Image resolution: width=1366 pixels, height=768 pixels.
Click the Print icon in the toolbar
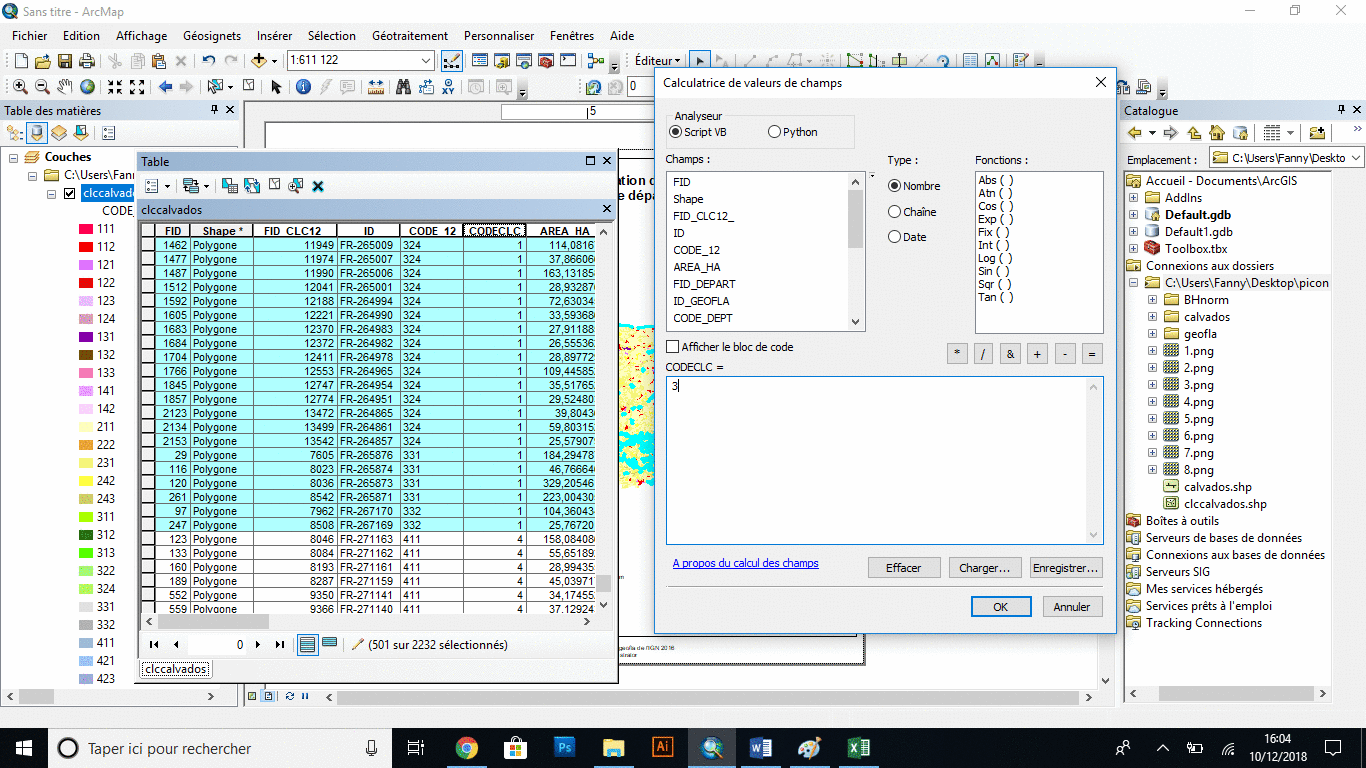[87, 61]
